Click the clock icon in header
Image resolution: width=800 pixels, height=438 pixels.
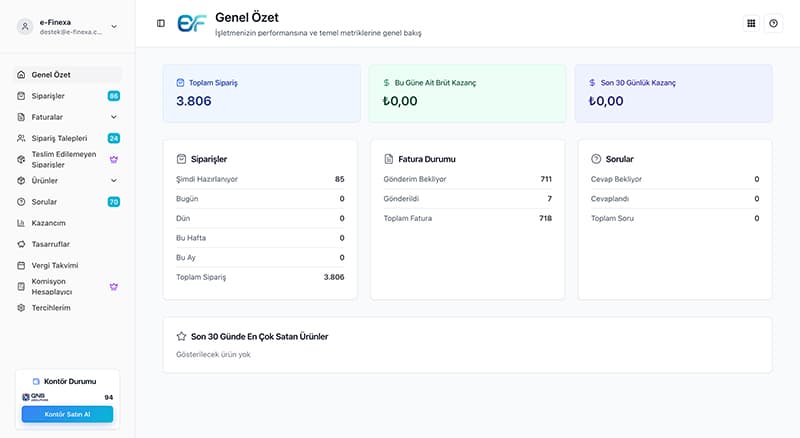tap(773, 23)
